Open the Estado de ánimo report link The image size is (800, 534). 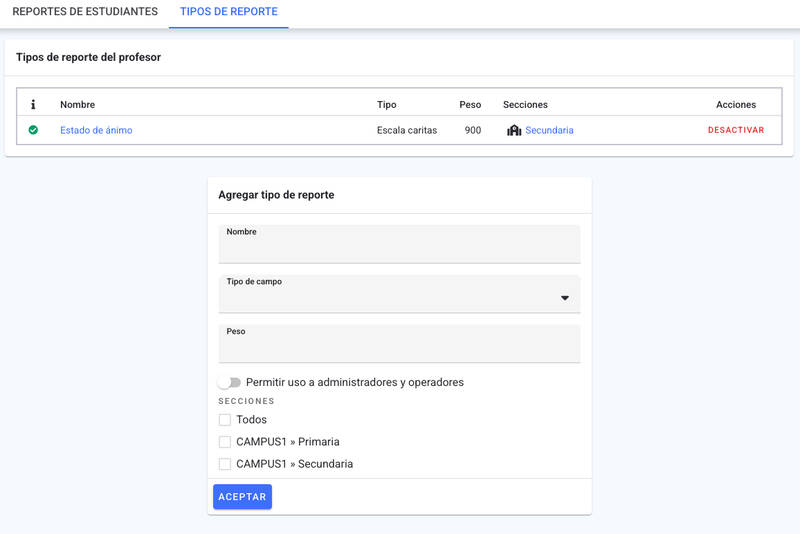coord(96,130)
